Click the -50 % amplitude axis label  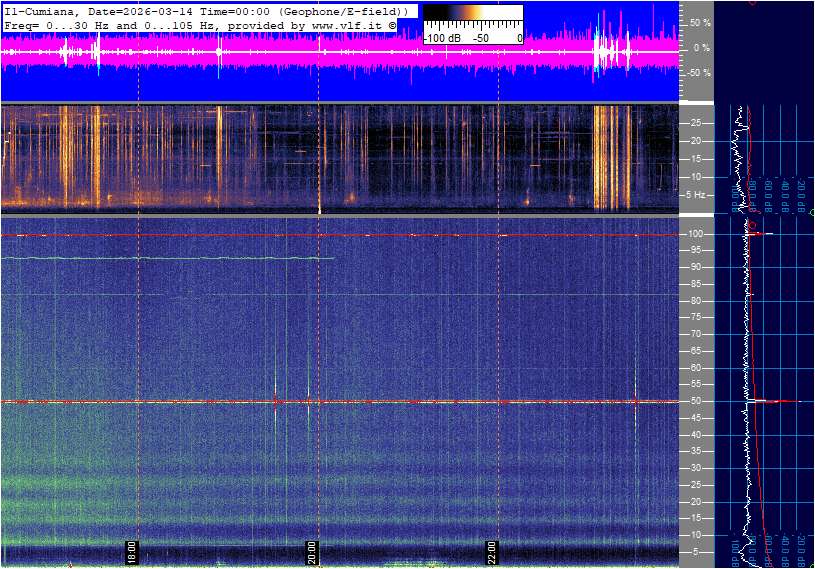coord(698,73)
